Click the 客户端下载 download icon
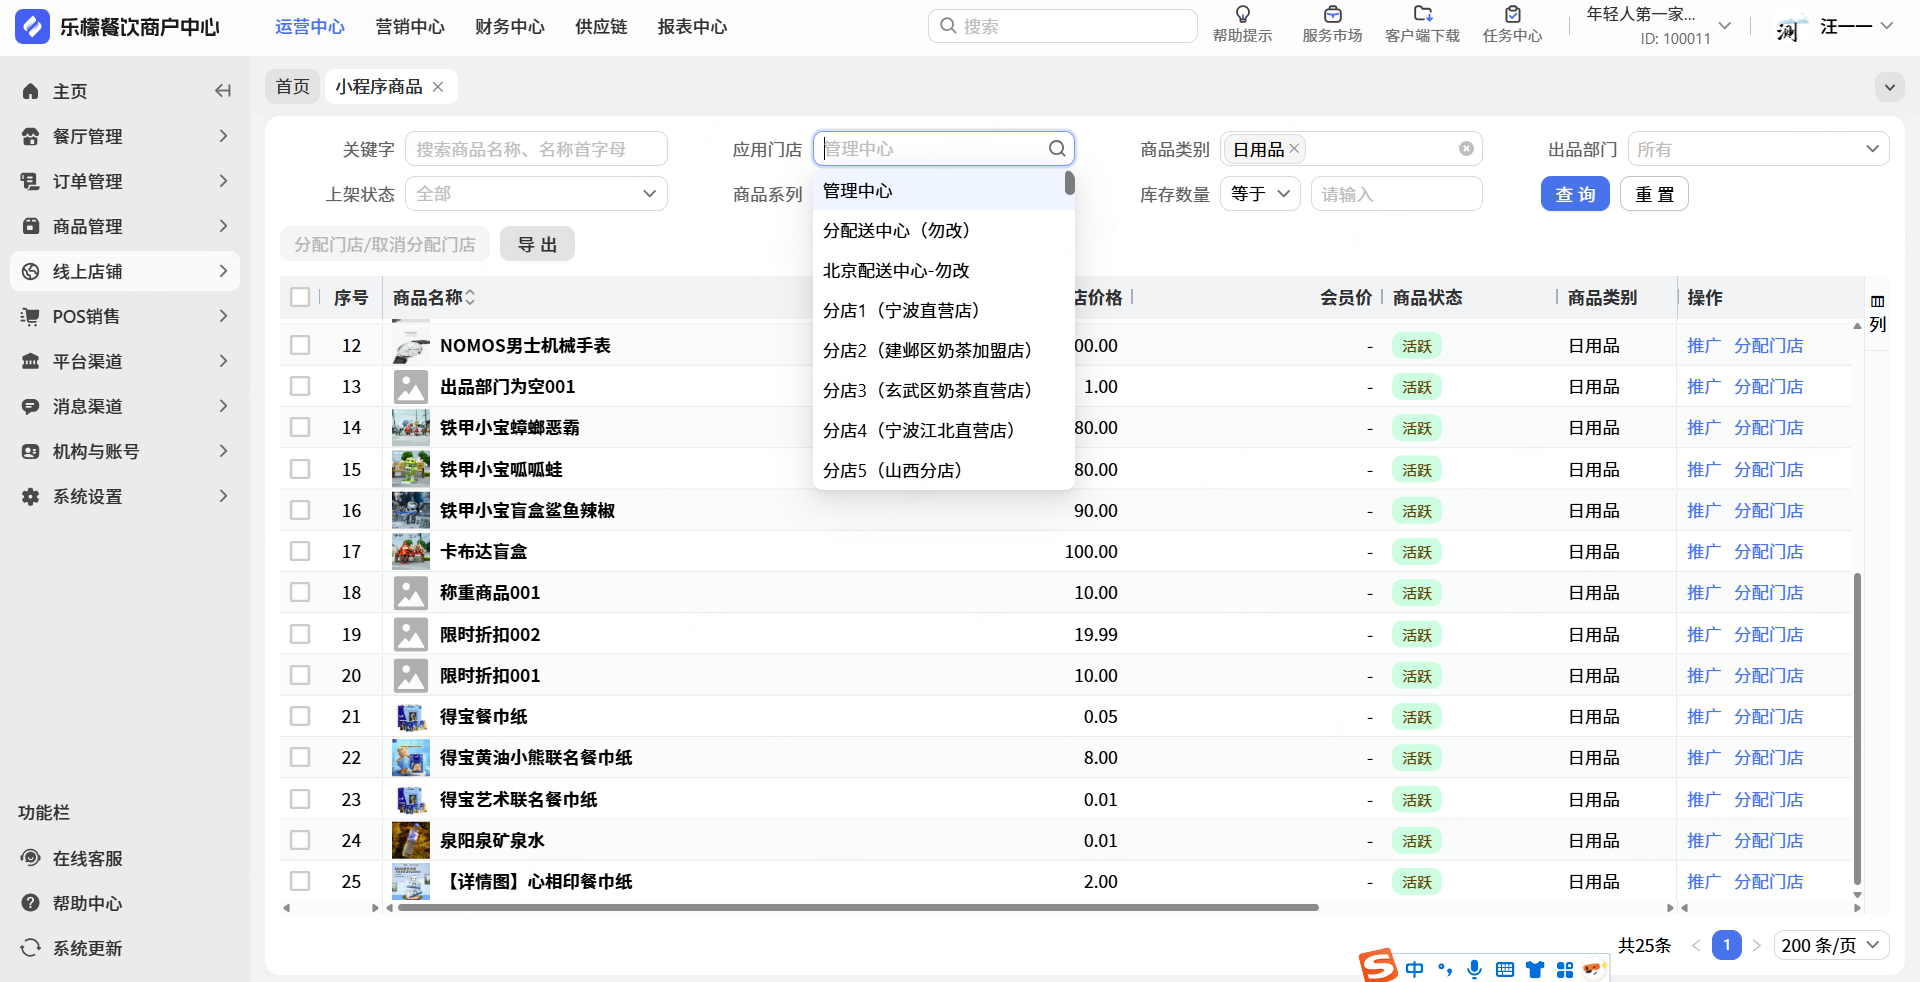Image resolution: width=1920 pixels, height=982 pixels. (x=1422, y=15)
